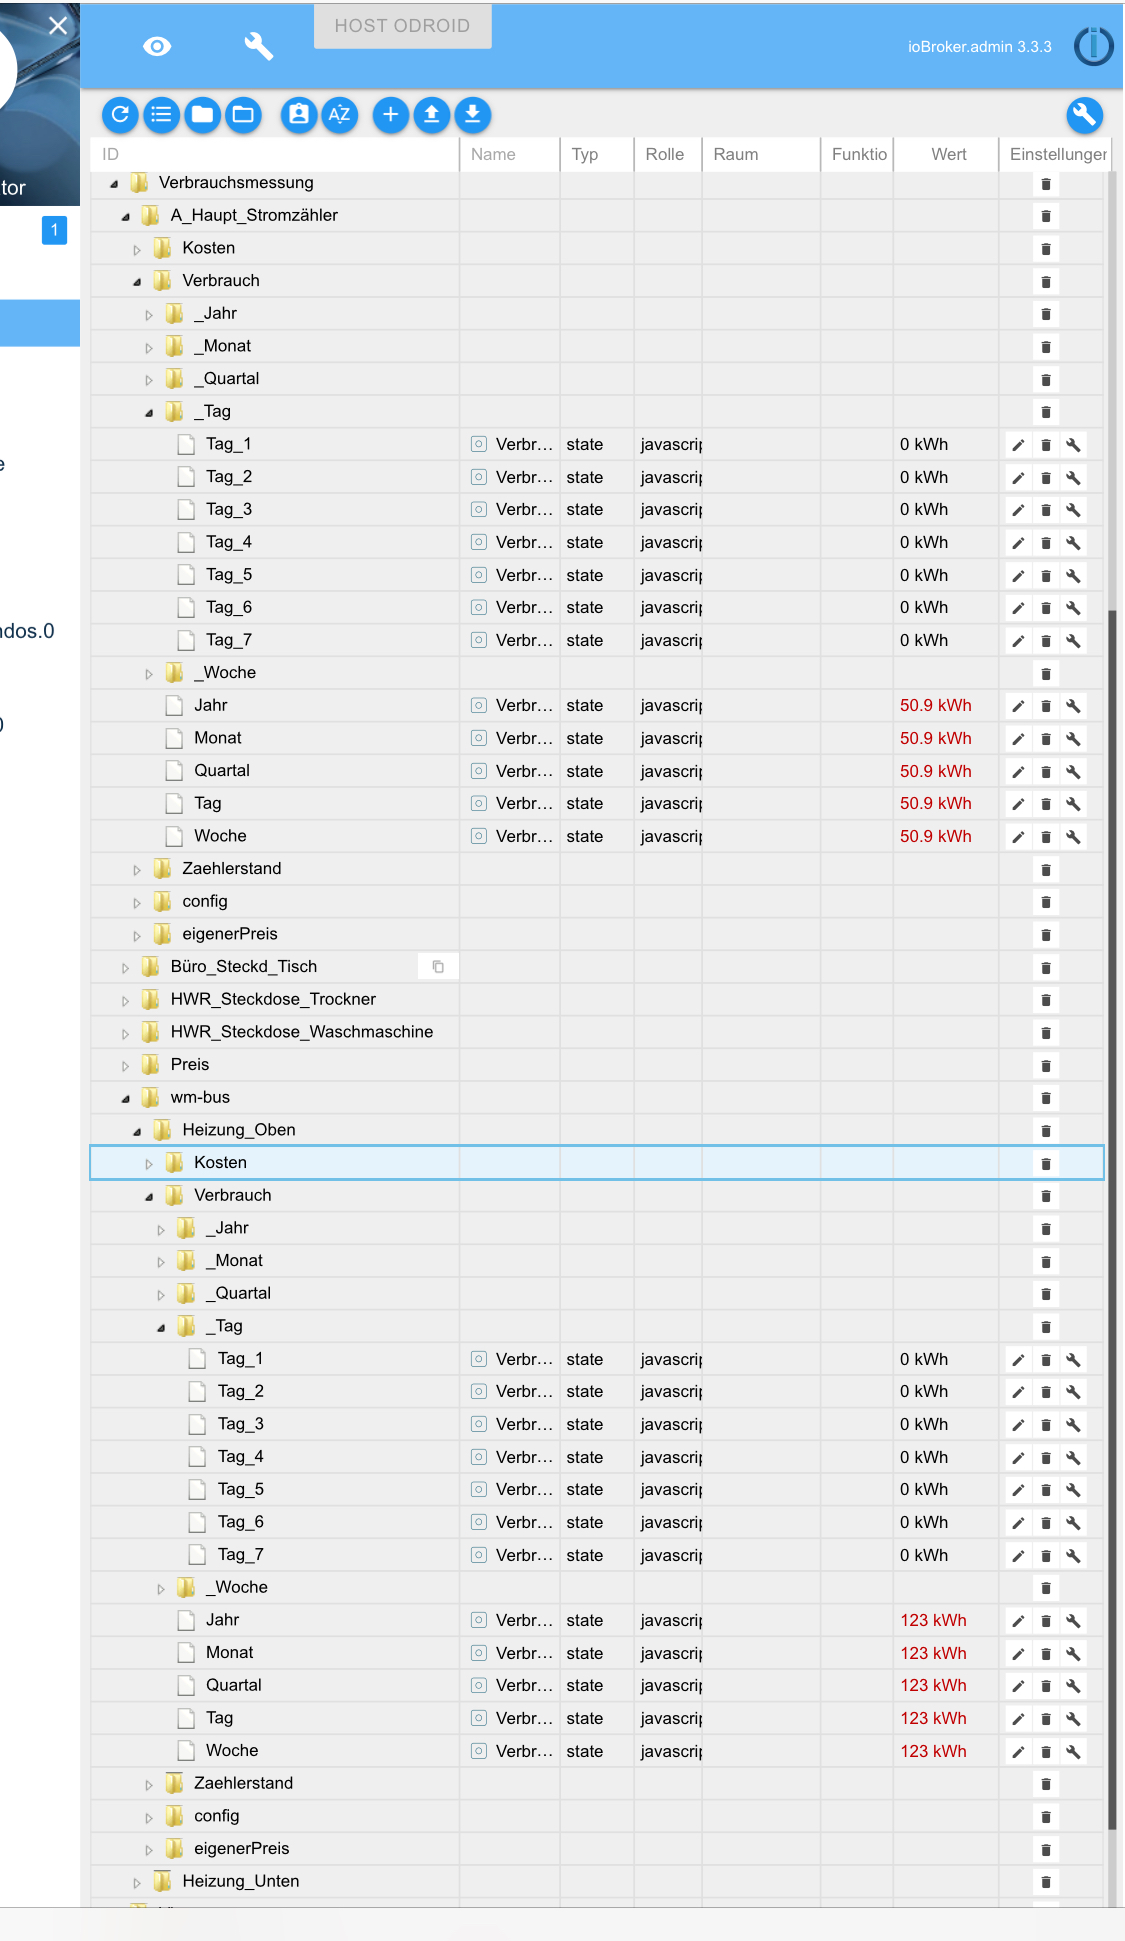This screenshot has height=1941, width=1125.
Task: Click the white wrench icon in header
Action: pos(258,46)
